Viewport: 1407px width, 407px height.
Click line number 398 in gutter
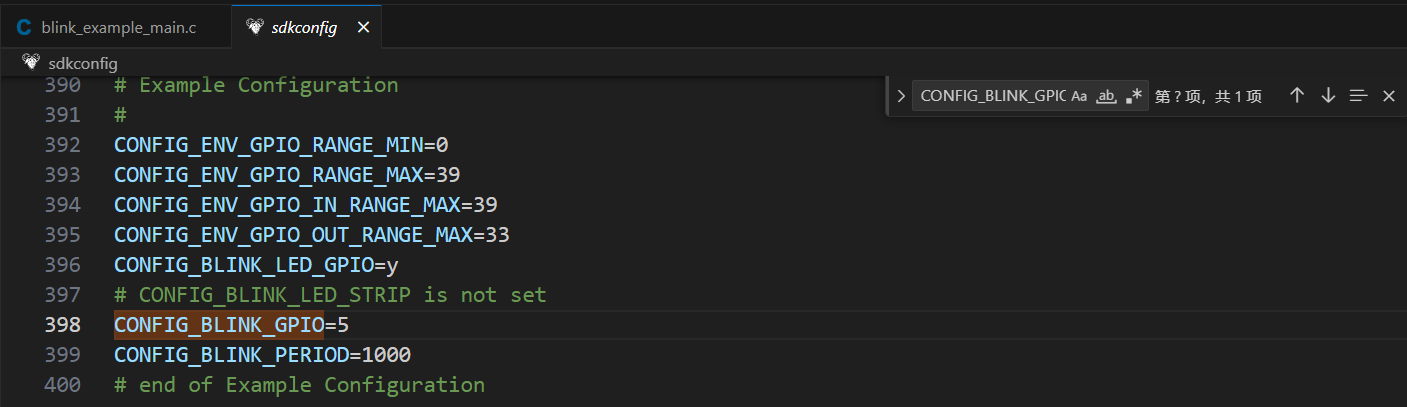click(x=62, y=325)
